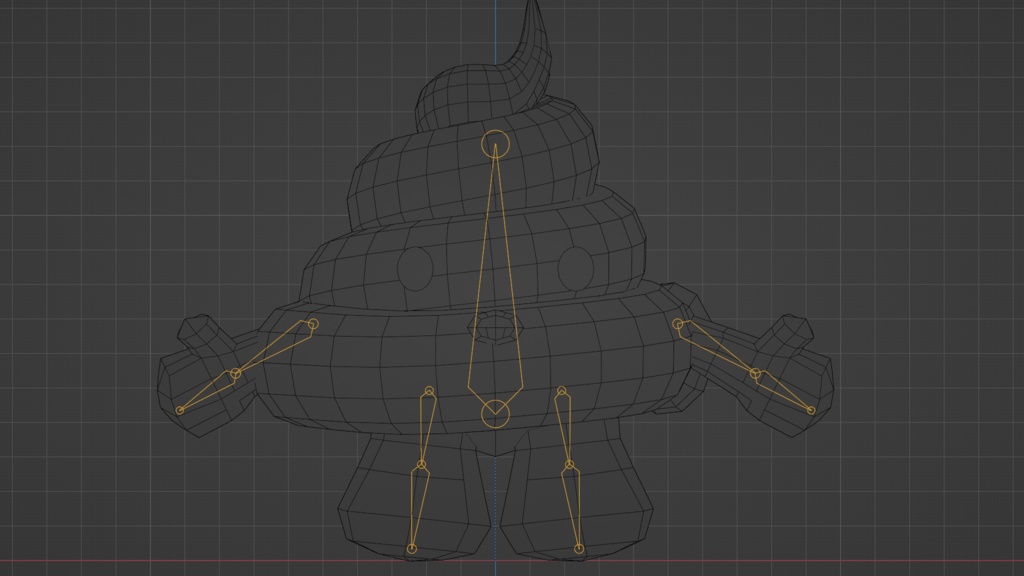Click the spine bone's top tip joint circle
The image size is (1024, 576).
[x=495, y=144]
